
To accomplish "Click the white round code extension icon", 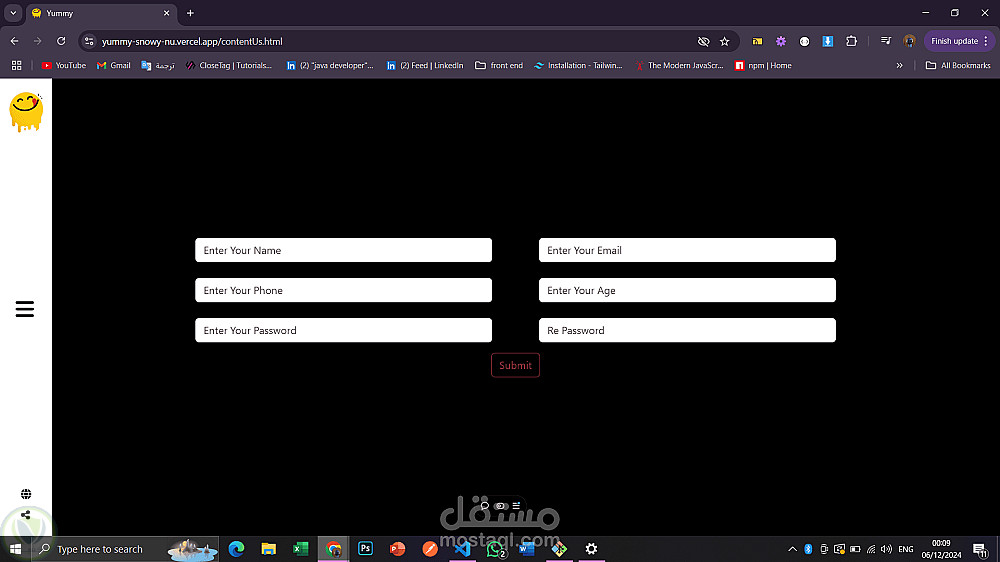I will [x=804, y=41].
